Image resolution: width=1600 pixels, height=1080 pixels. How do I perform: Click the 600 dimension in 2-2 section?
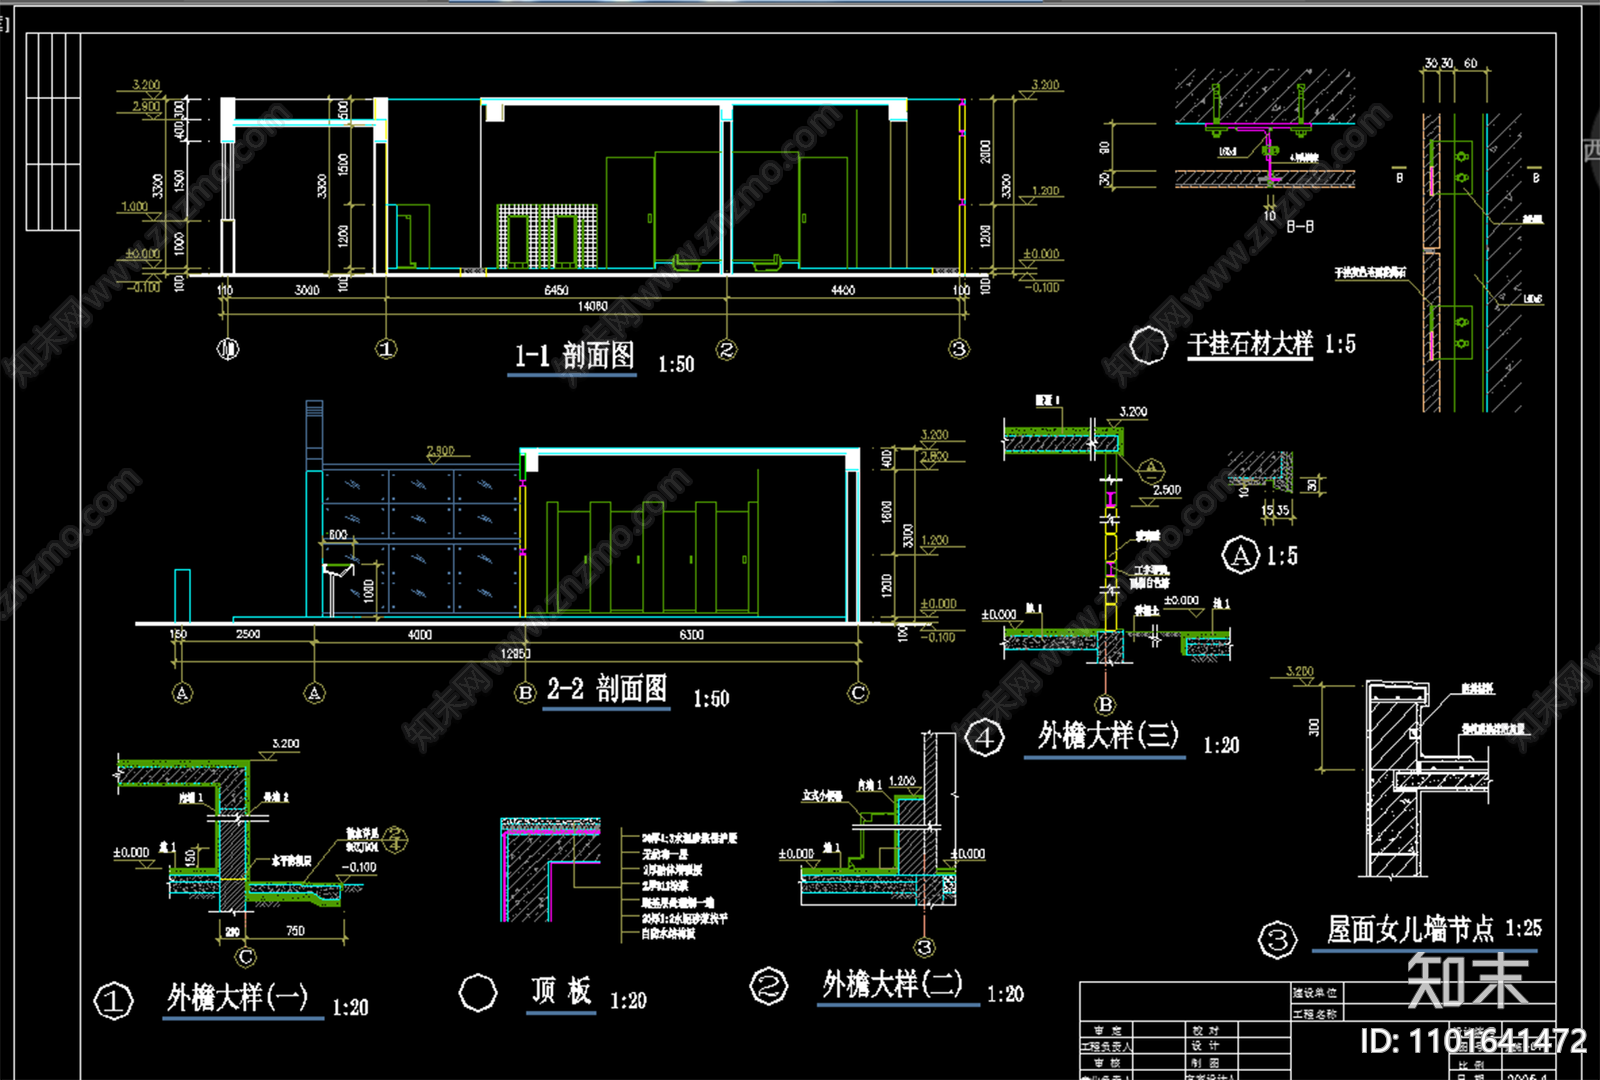pos(338,535)
